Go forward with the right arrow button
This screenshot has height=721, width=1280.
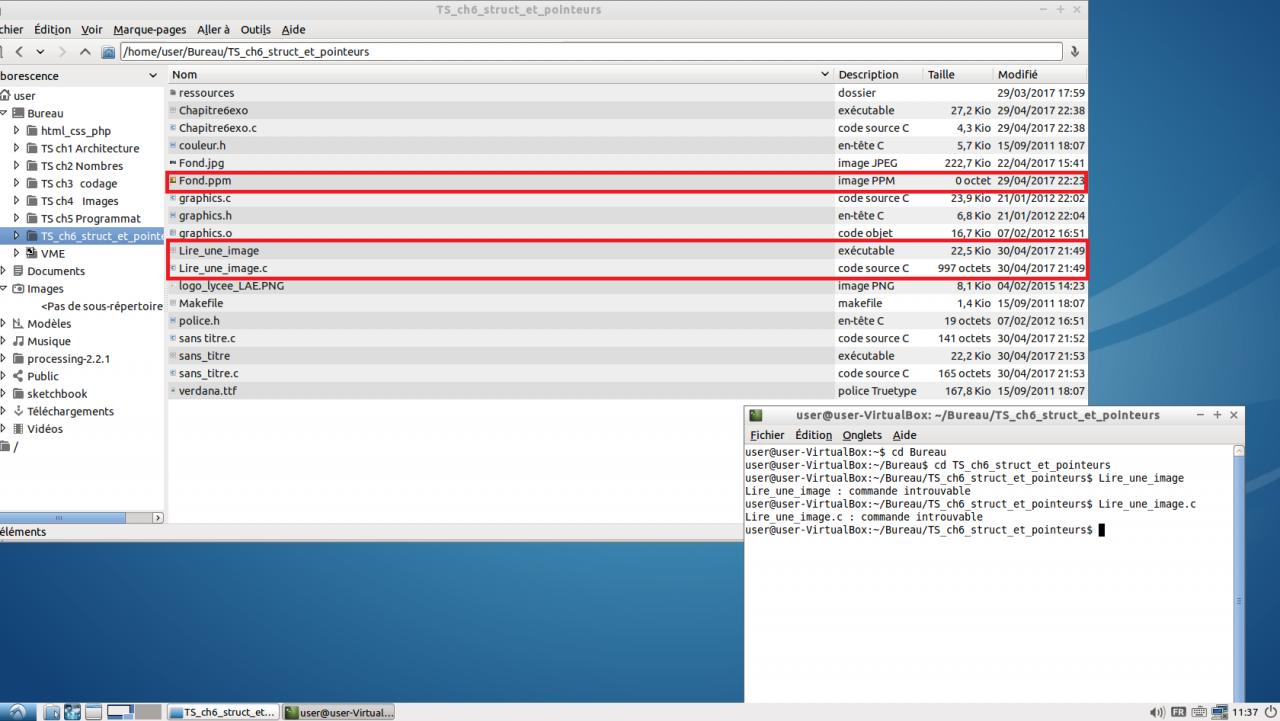[x=62, y=52]
